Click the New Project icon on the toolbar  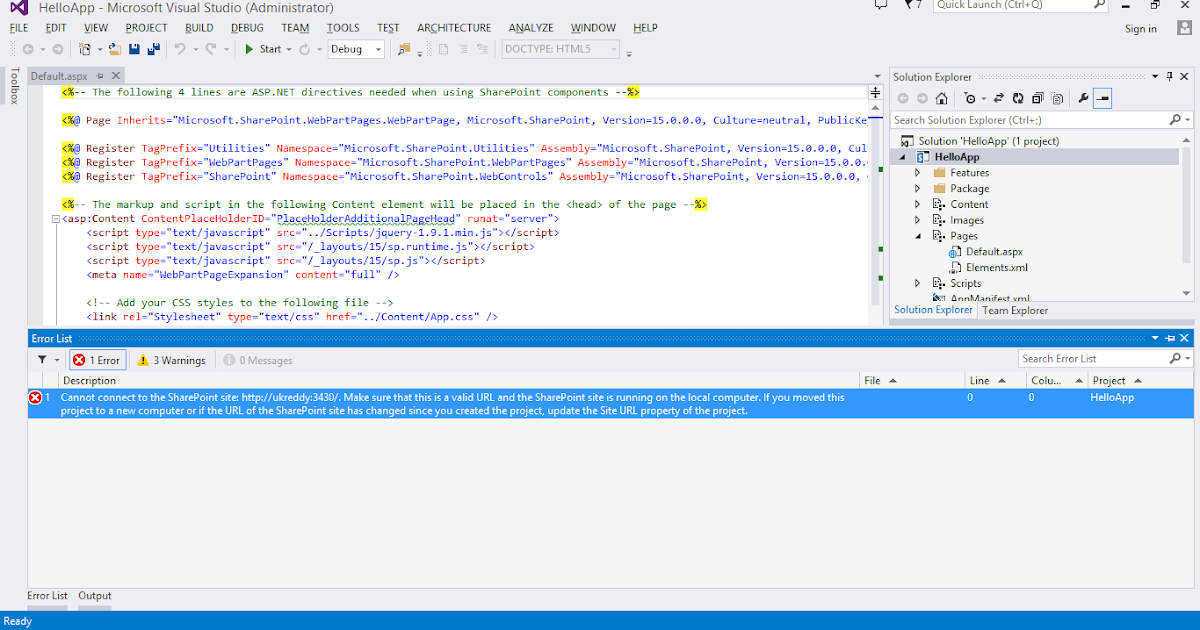pos(86,50)
